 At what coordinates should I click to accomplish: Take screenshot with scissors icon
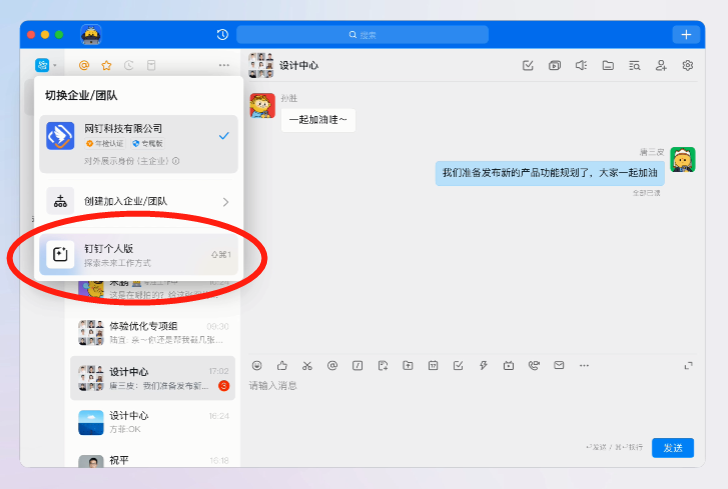[x=307, y=366]
